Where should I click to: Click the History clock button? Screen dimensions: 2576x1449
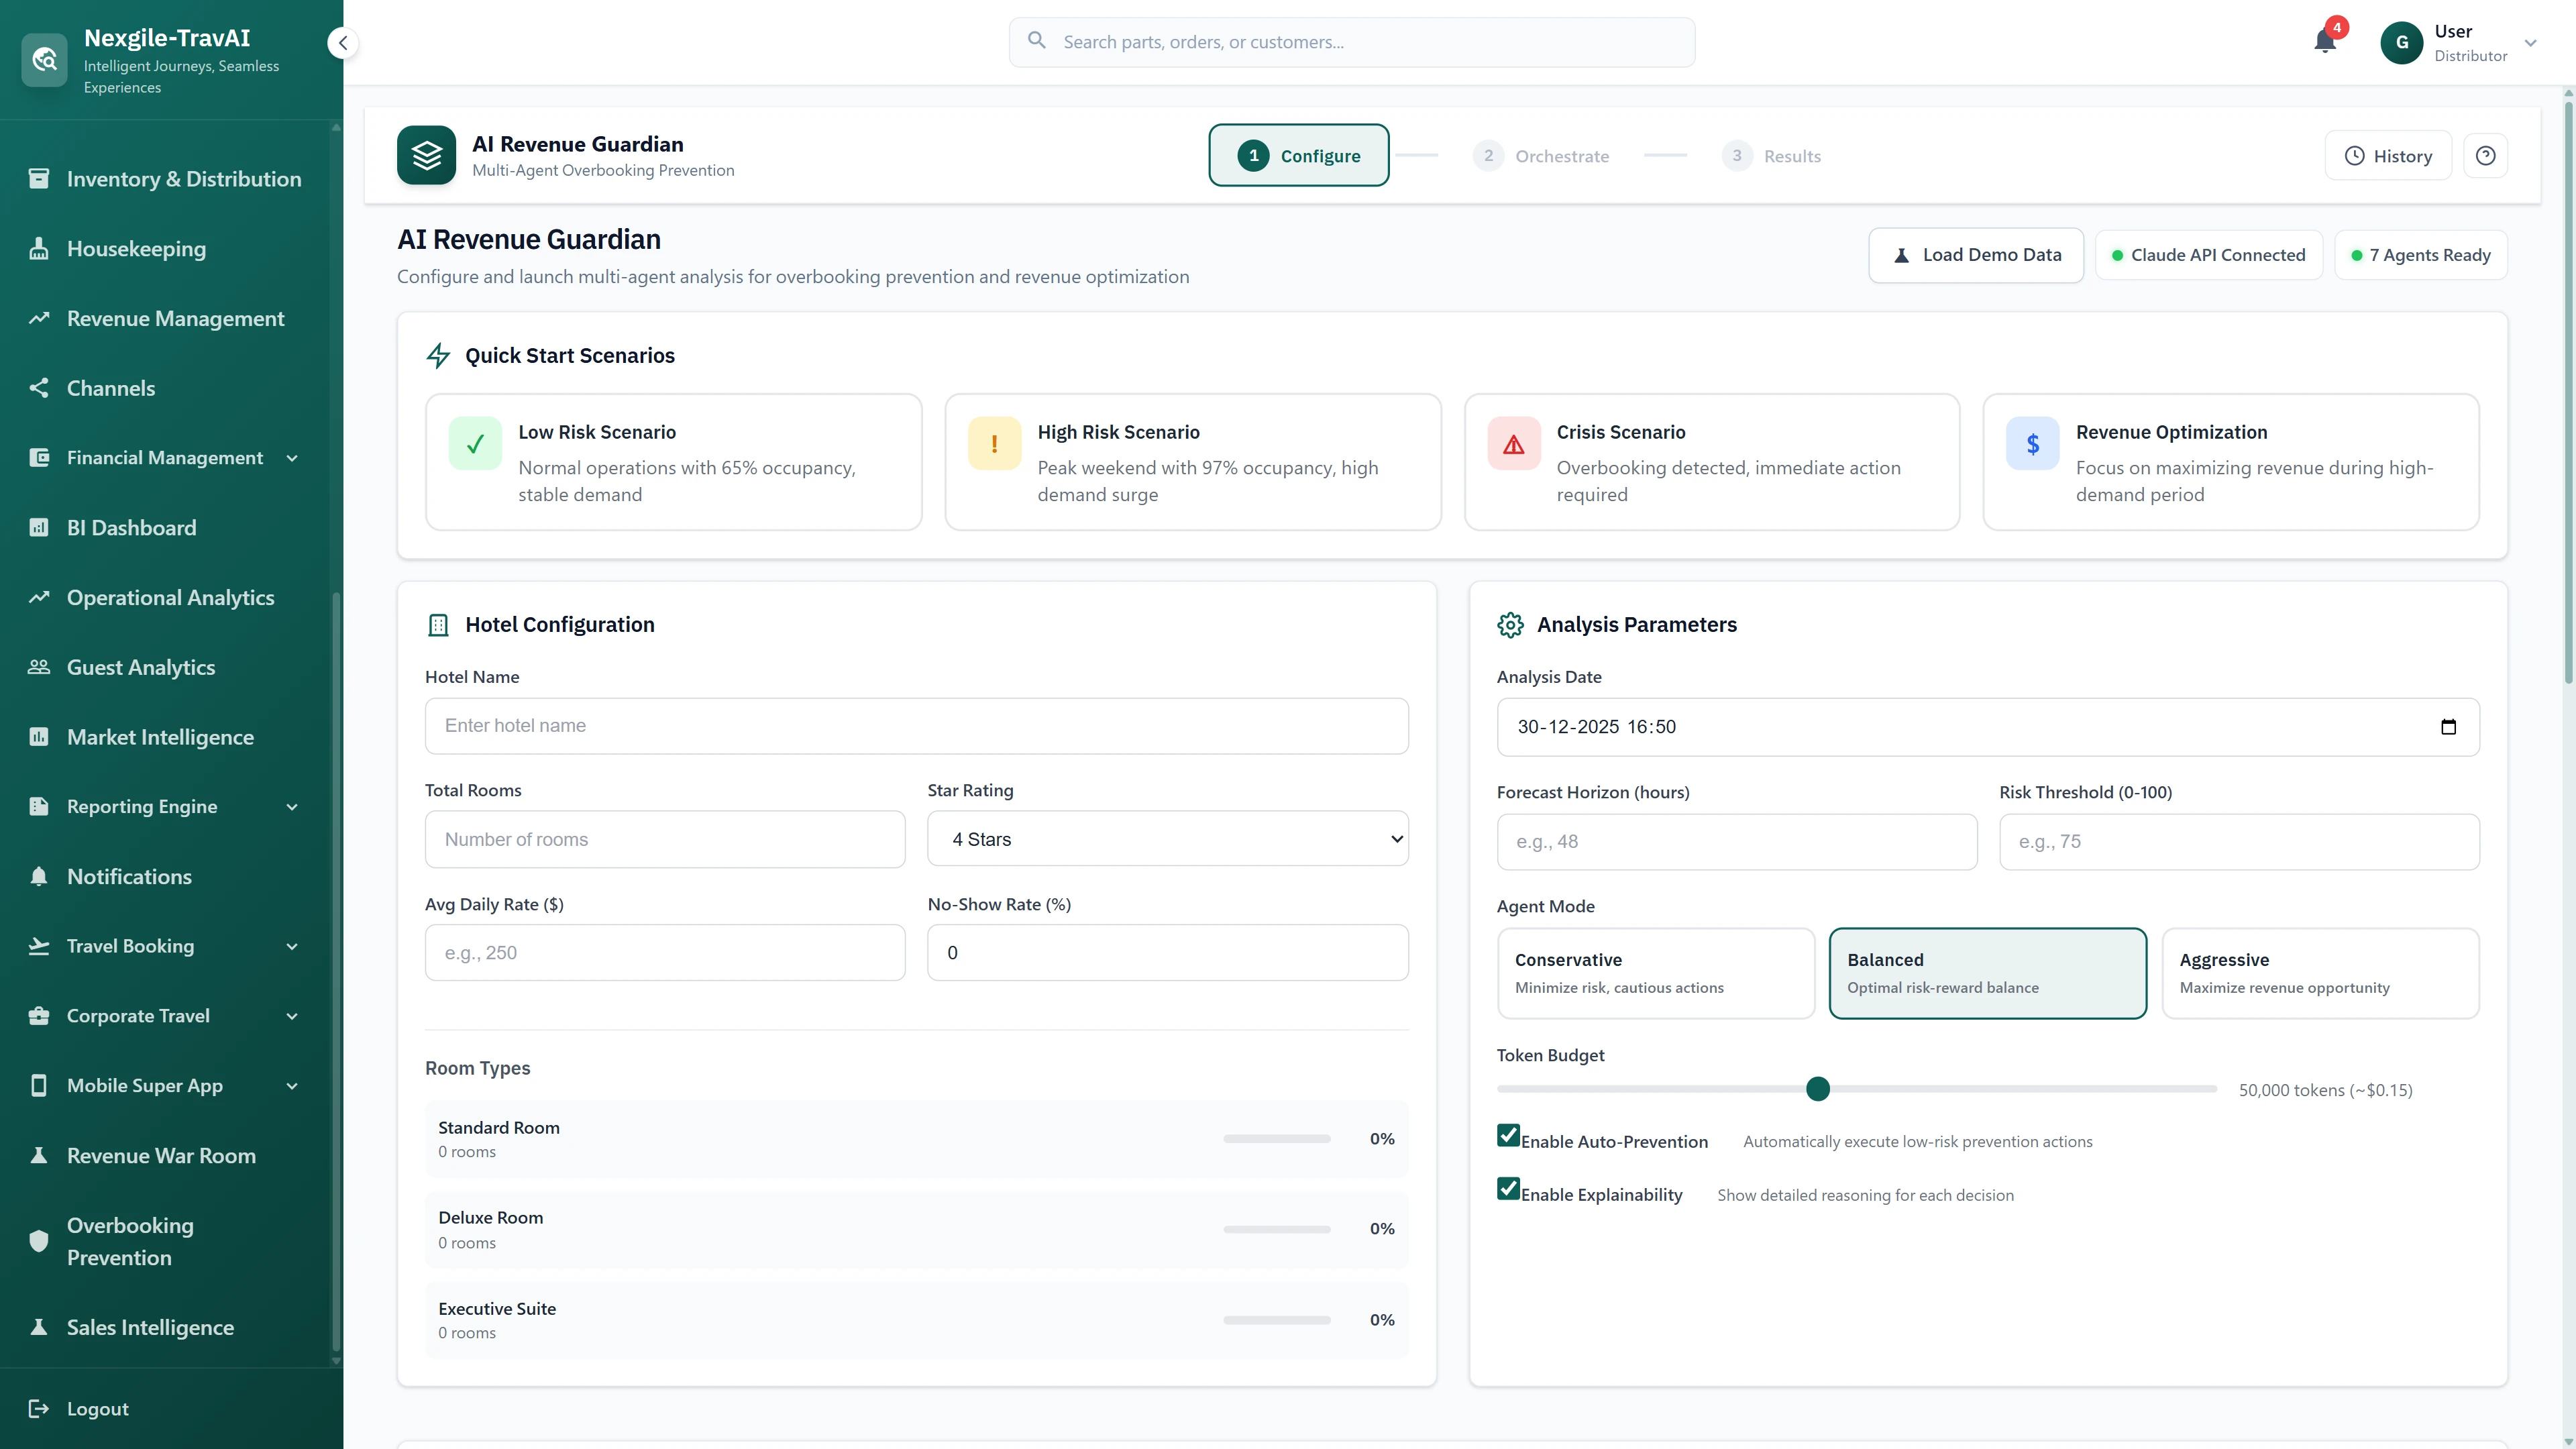[2388, 155]
